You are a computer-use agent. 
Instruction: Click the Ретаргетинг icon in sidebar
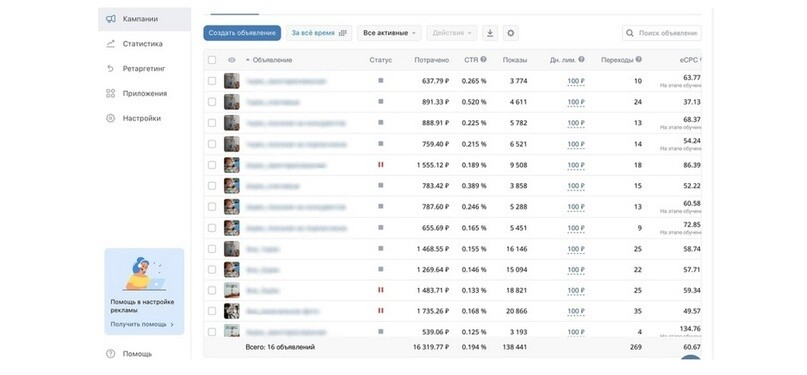(x=111, y=69)
